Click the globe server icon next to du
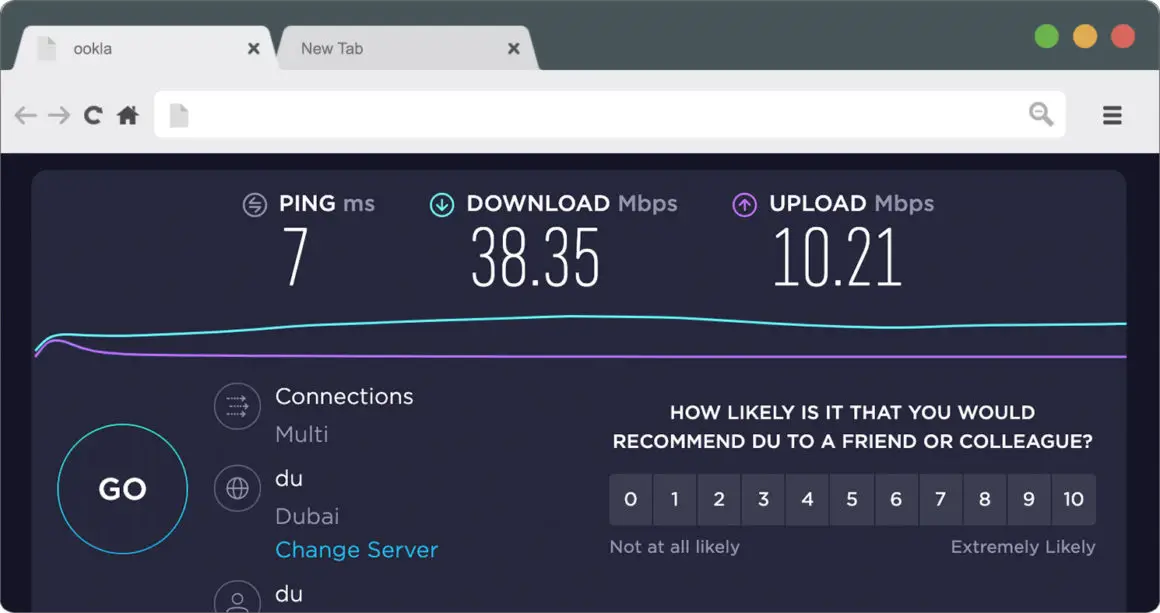This screenshot has height=613, width=1160. 237,488
